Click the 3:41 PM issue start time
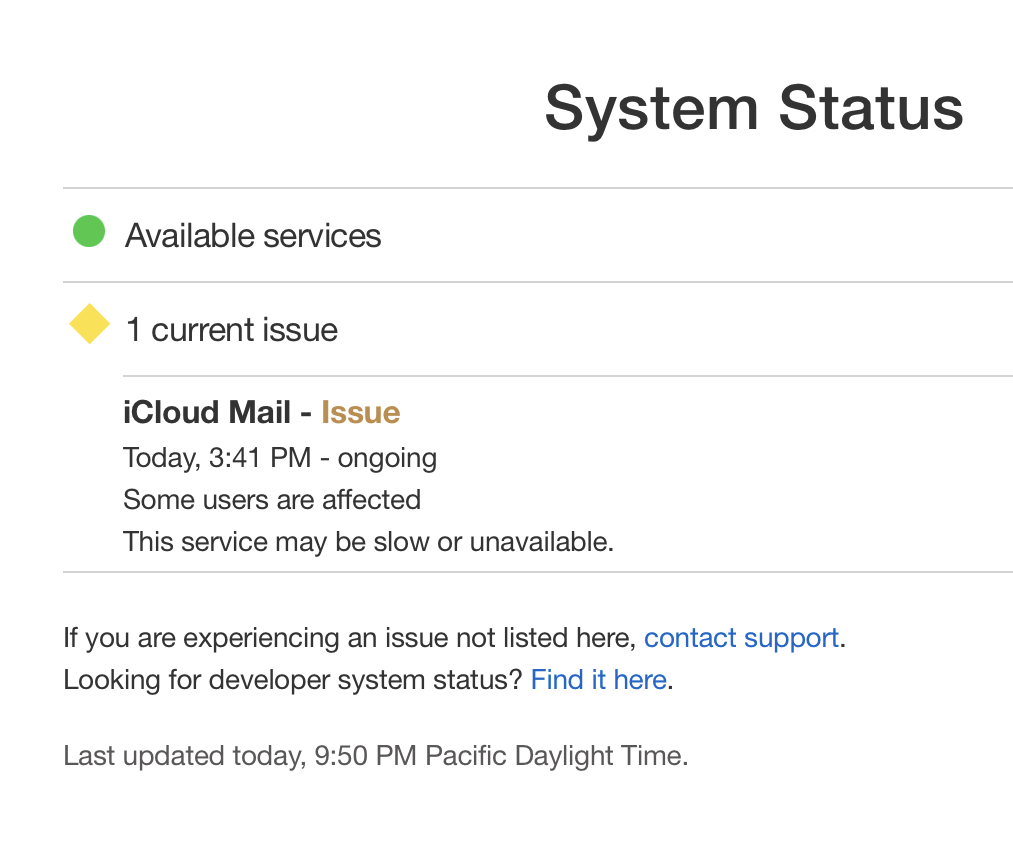Image resolution: width=1013 pixels, height=842 pixels. pos(260,458)
